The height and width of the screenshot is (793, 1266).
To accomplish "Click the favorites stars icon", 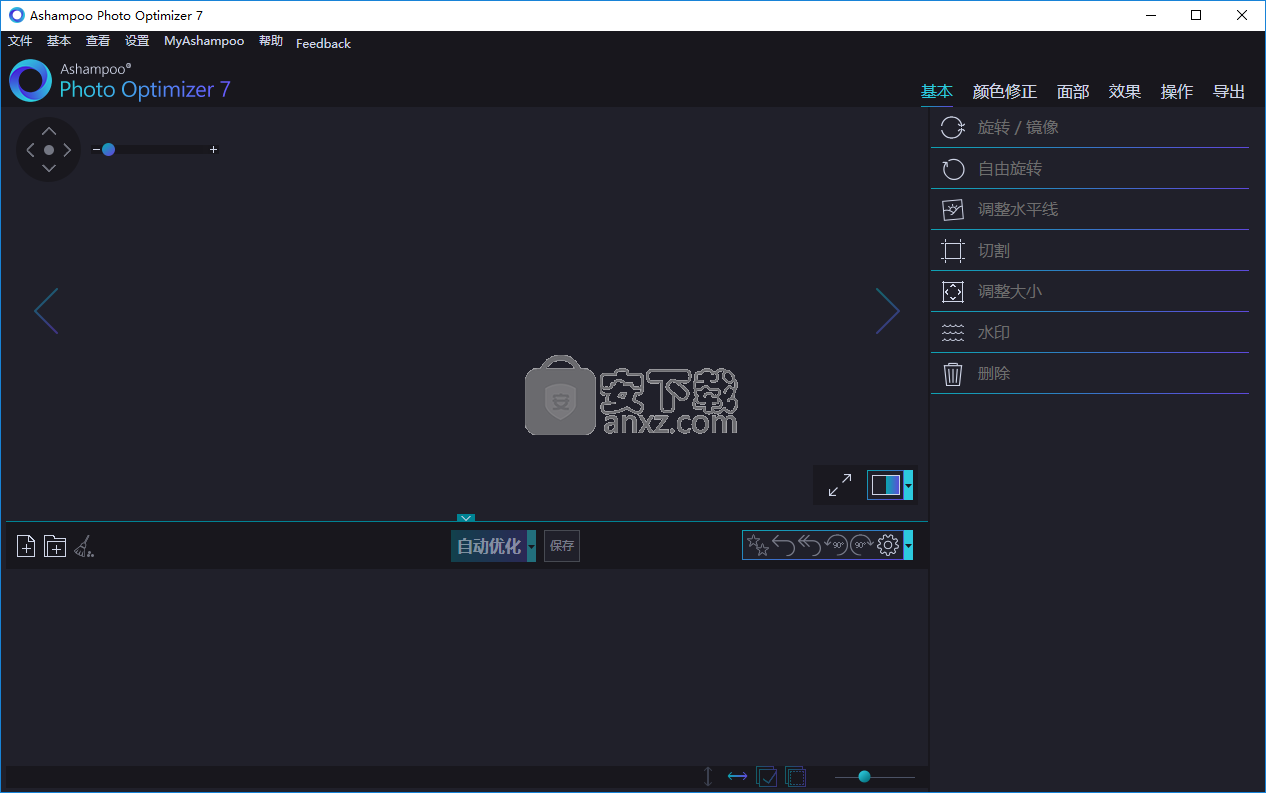I will click(759, 545).
